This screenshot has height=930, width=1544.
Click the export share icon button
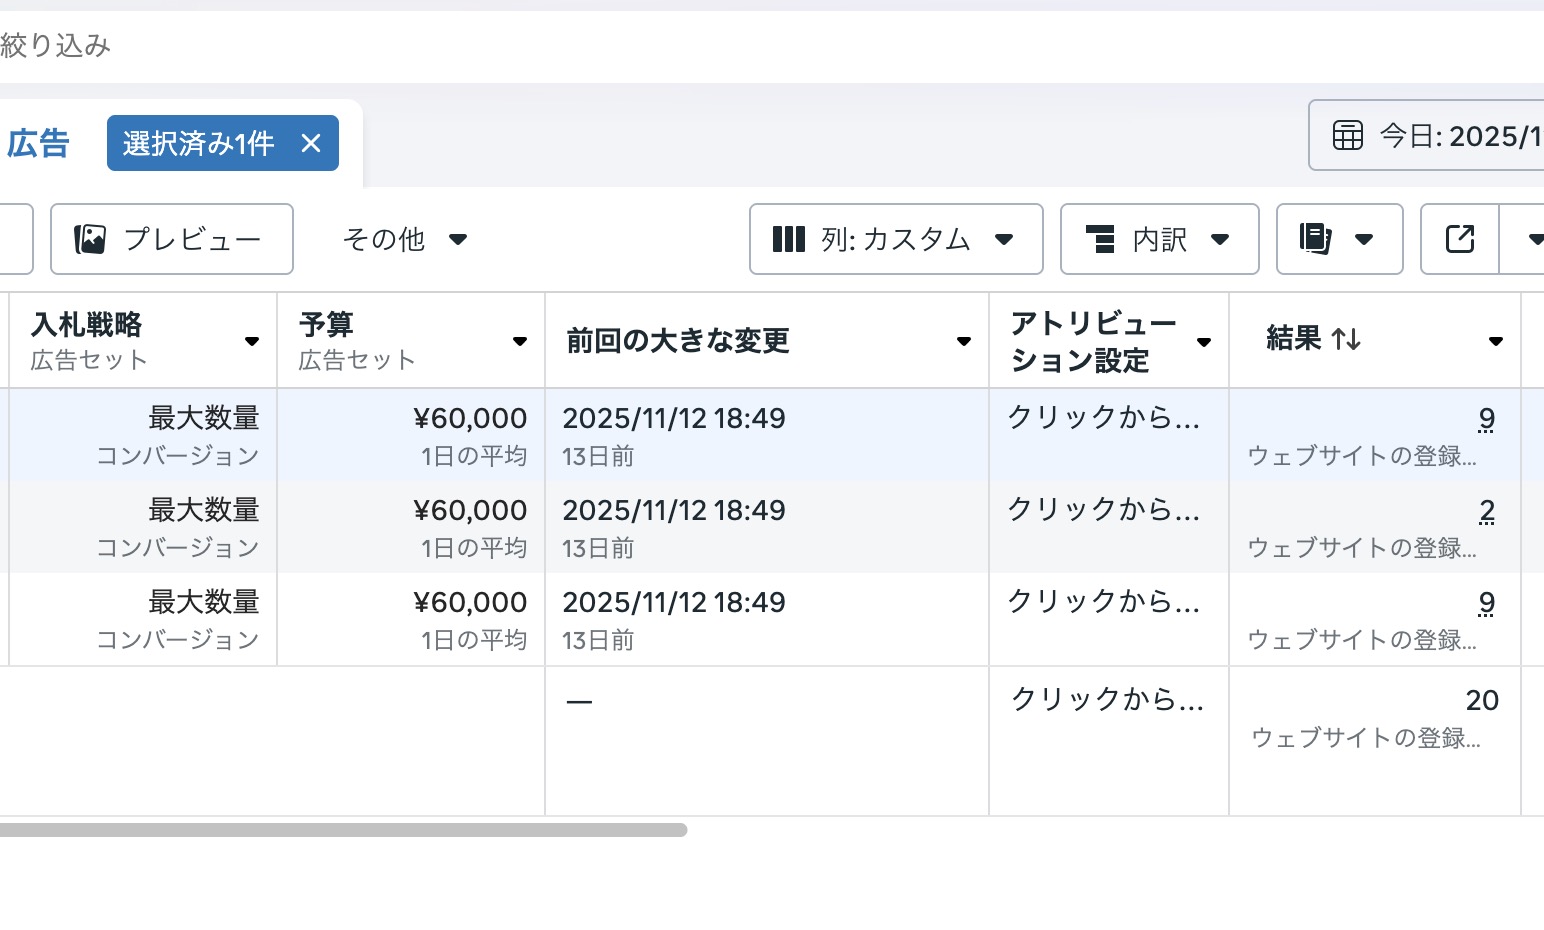click(x=1459, y=239)
